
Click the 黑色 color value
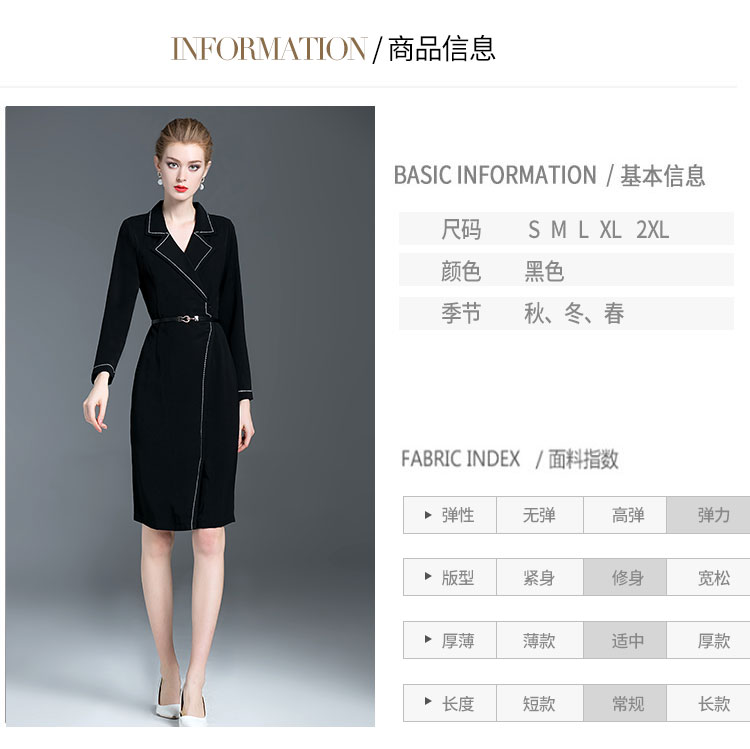click(x=544, y=271)
